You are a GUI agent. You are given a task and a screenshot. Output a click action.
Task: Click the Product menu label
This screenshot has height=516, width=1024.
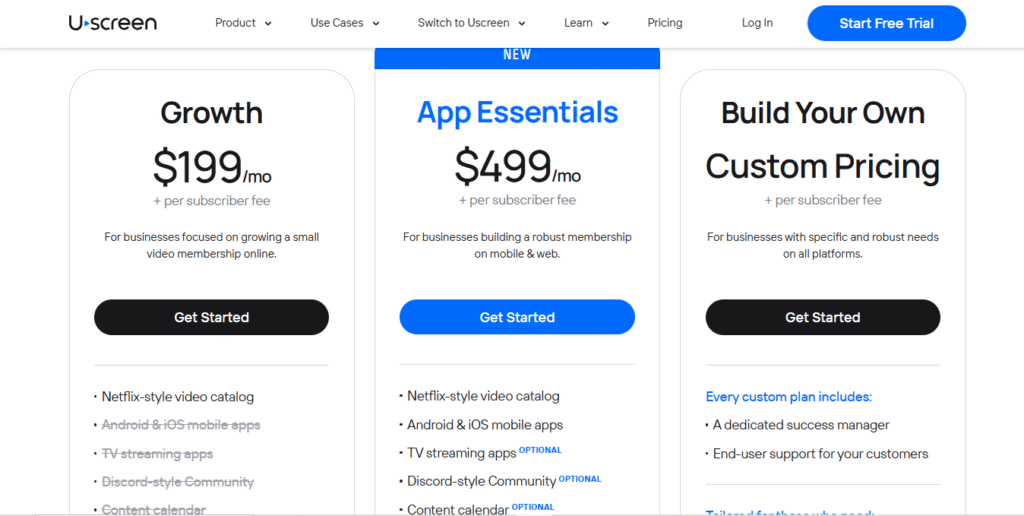[236, 23]
